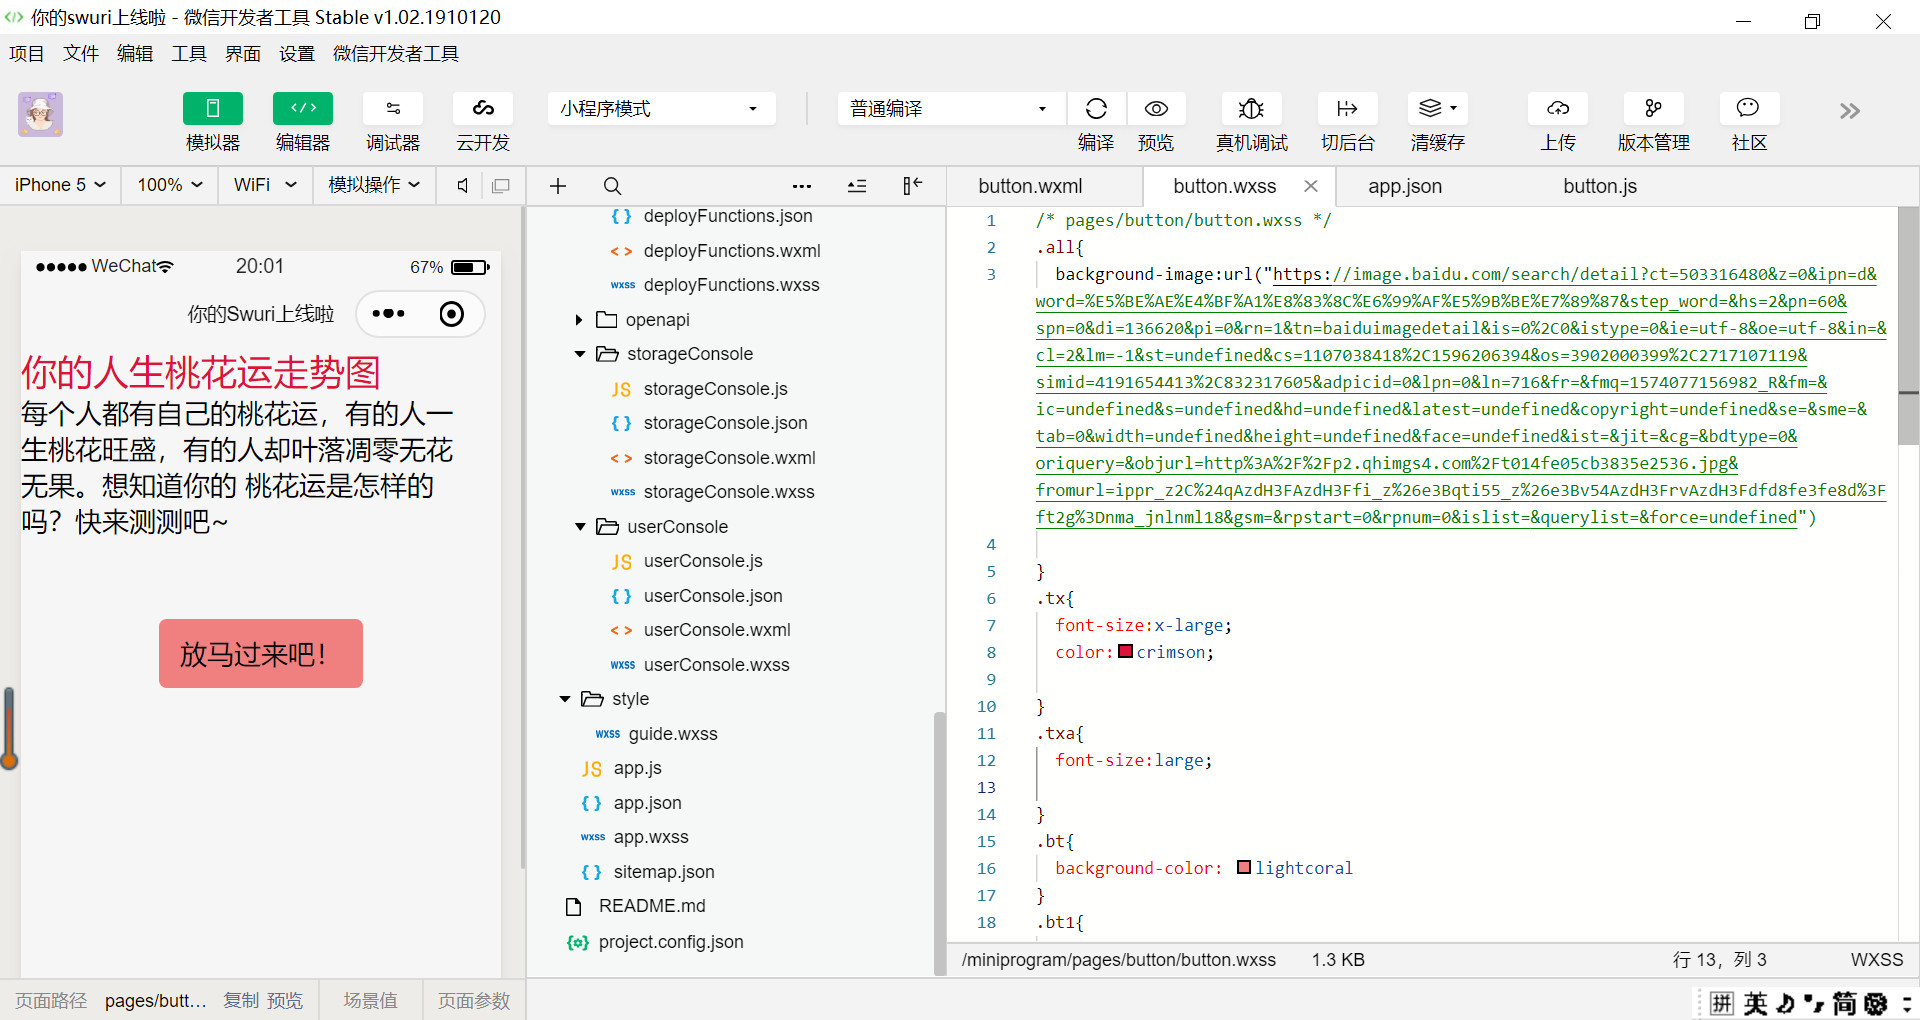1920x1020 pixels.
Task: Show more toolbar items via double chevron
Action: [1850, 111]
